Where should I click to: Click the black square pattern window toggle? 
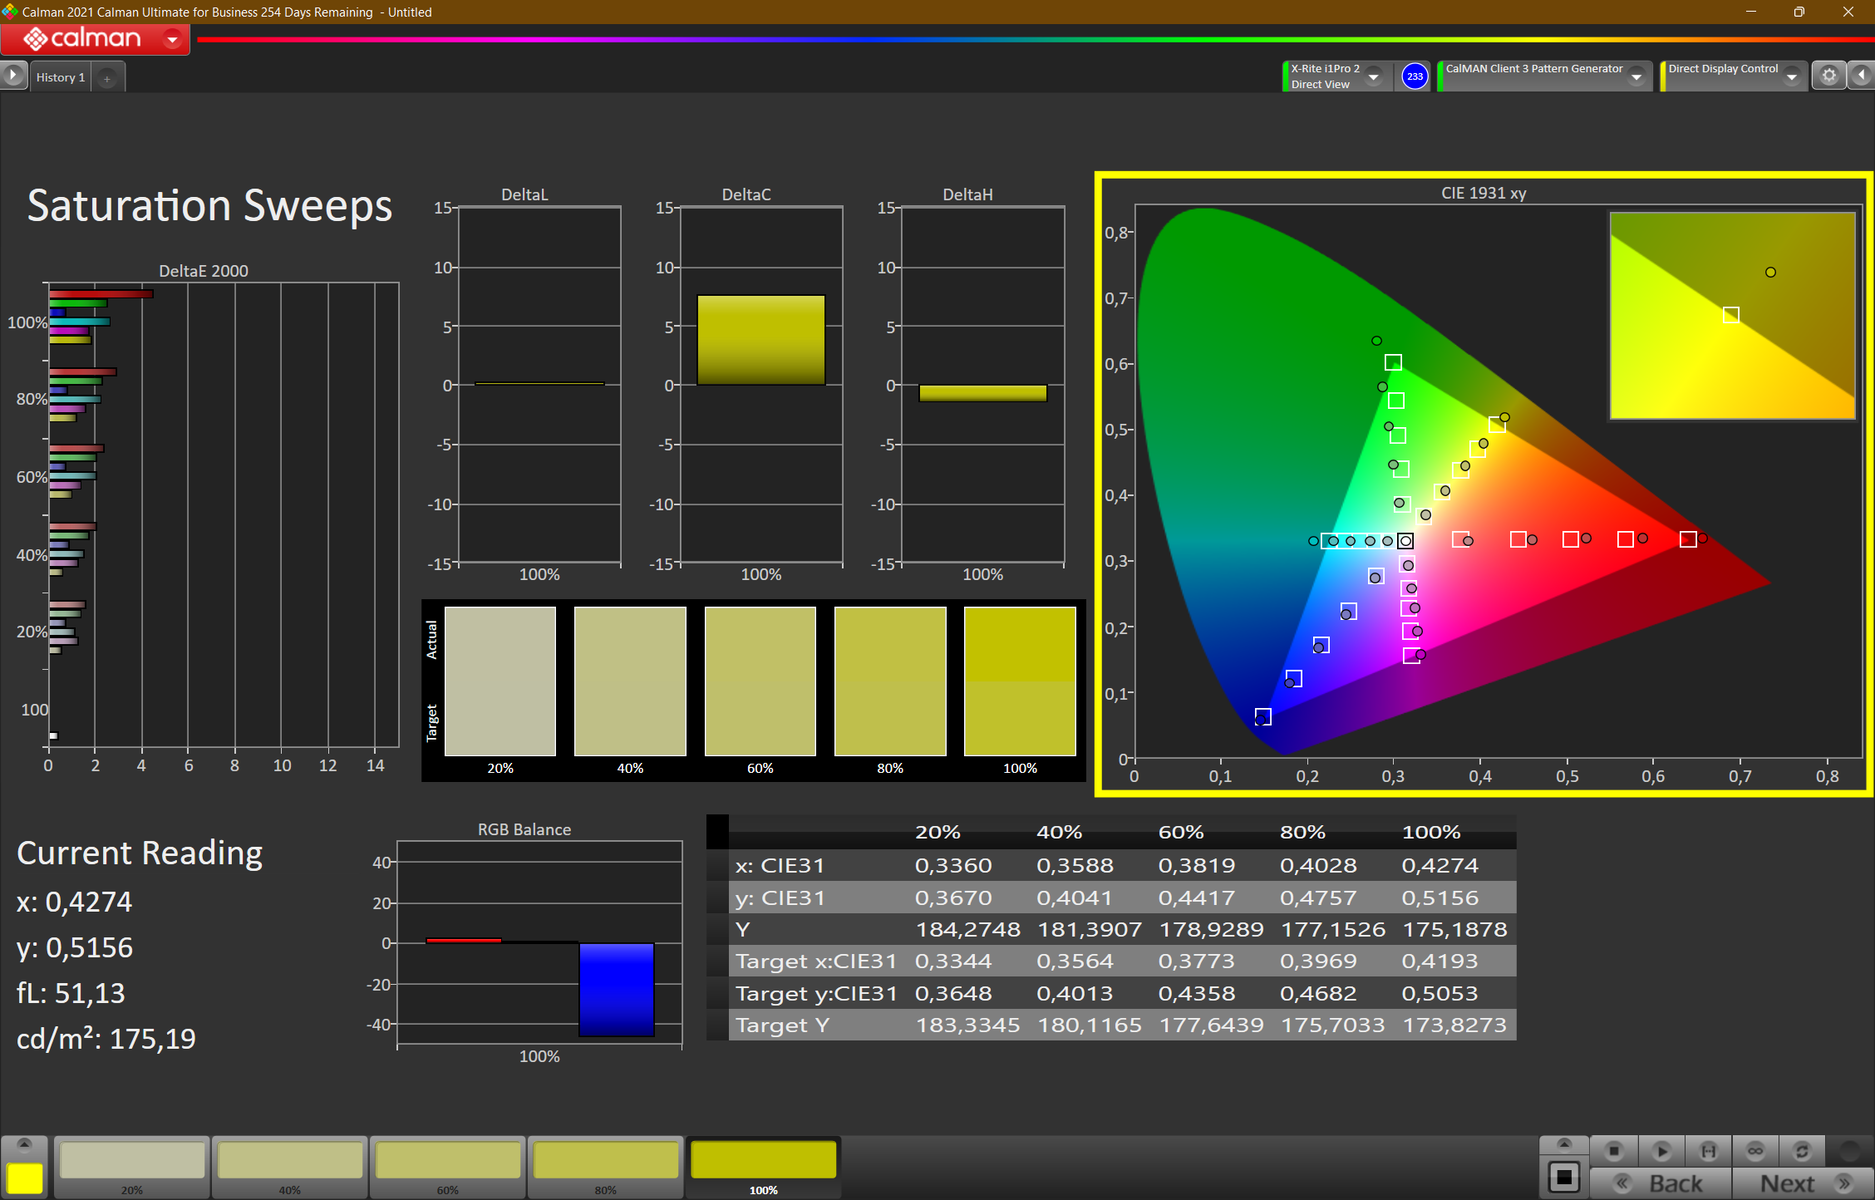(x=1564, y=1177)
